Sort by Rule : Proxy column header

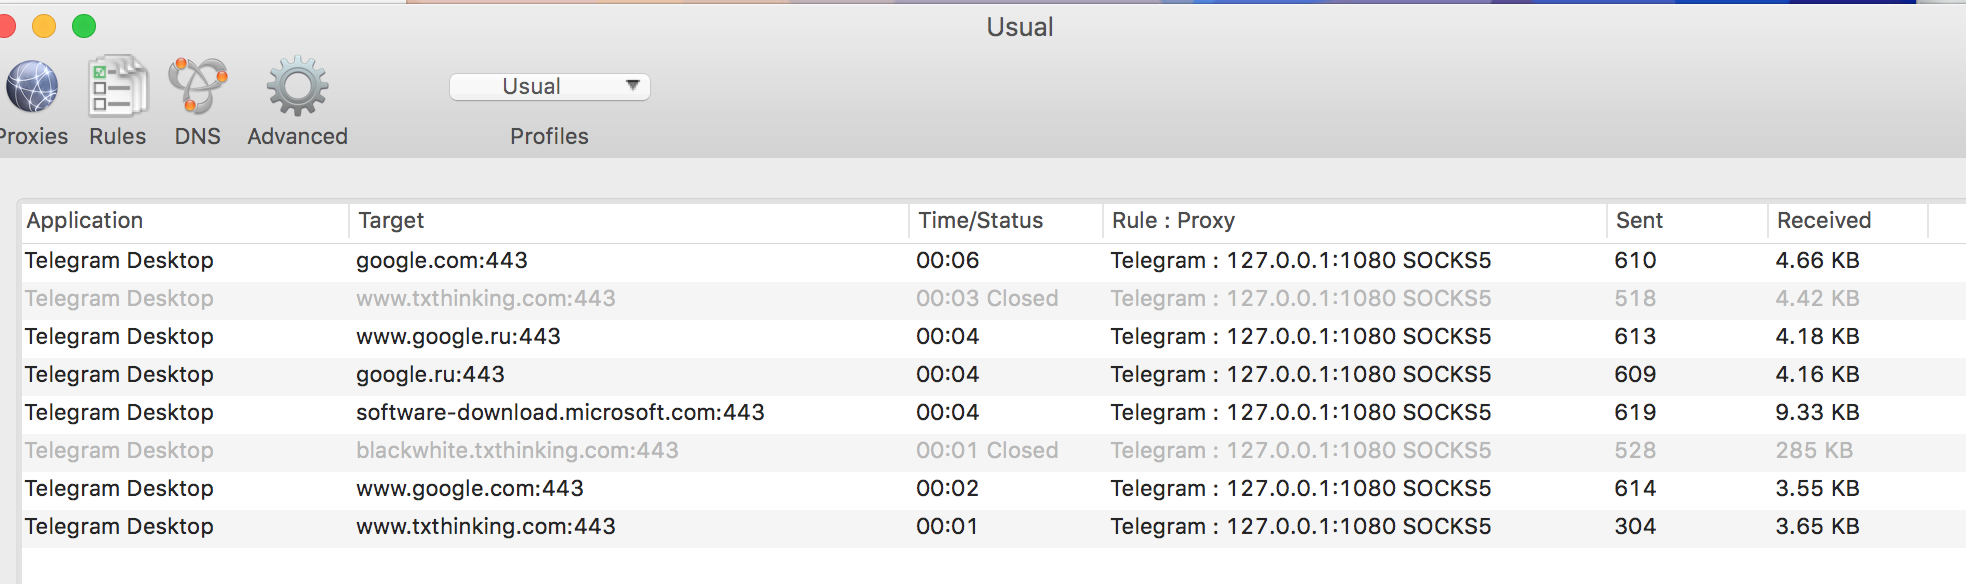click(x=1354, y=221)
